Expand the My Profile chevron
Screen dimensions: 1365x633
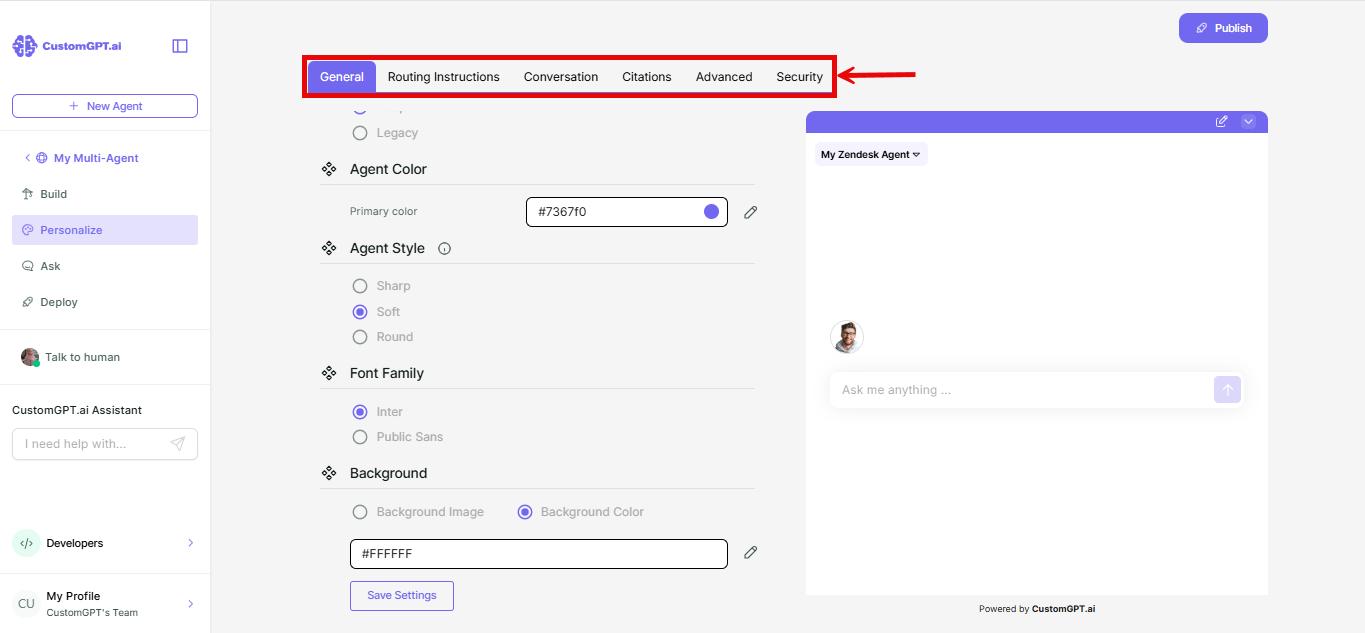190,604
